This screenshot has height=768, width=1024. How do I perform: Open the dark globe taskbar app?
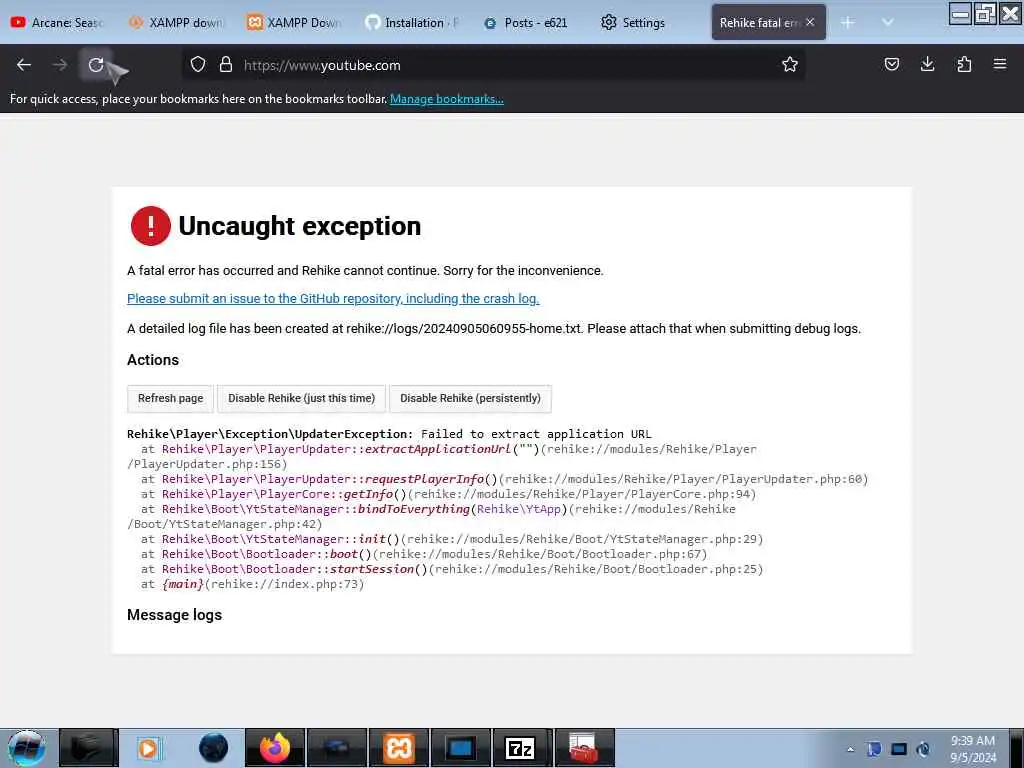tap(213, 748)
